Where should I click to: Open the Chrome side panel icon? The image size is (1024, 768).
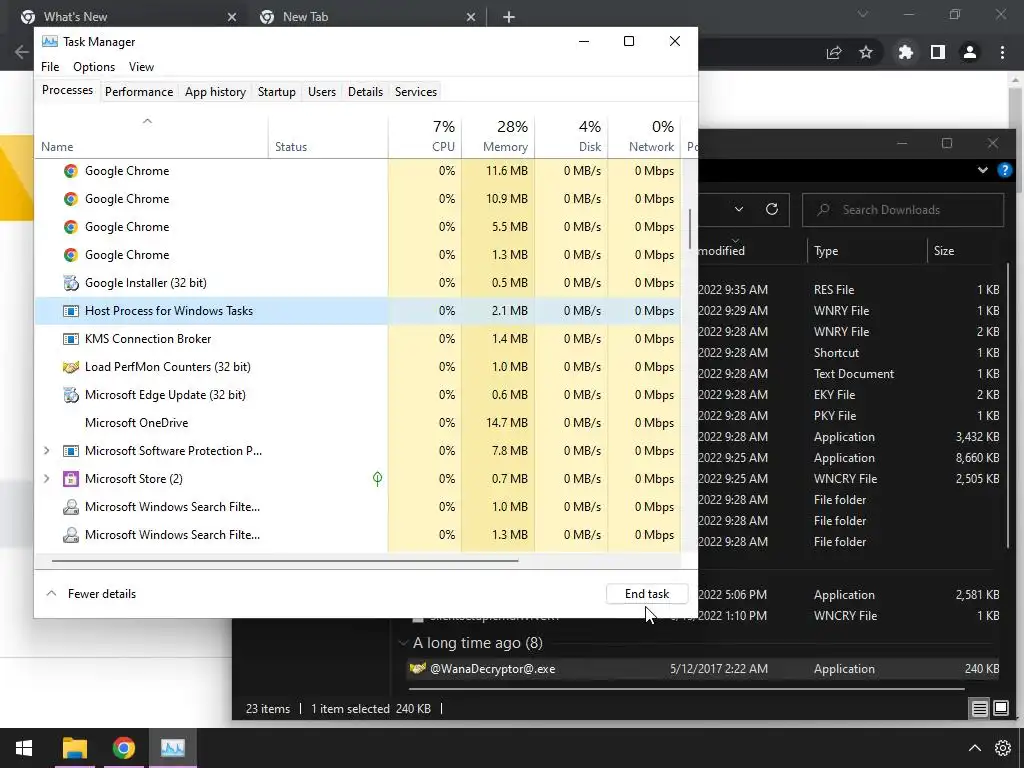pyautogui.click(x=938, y=52)
